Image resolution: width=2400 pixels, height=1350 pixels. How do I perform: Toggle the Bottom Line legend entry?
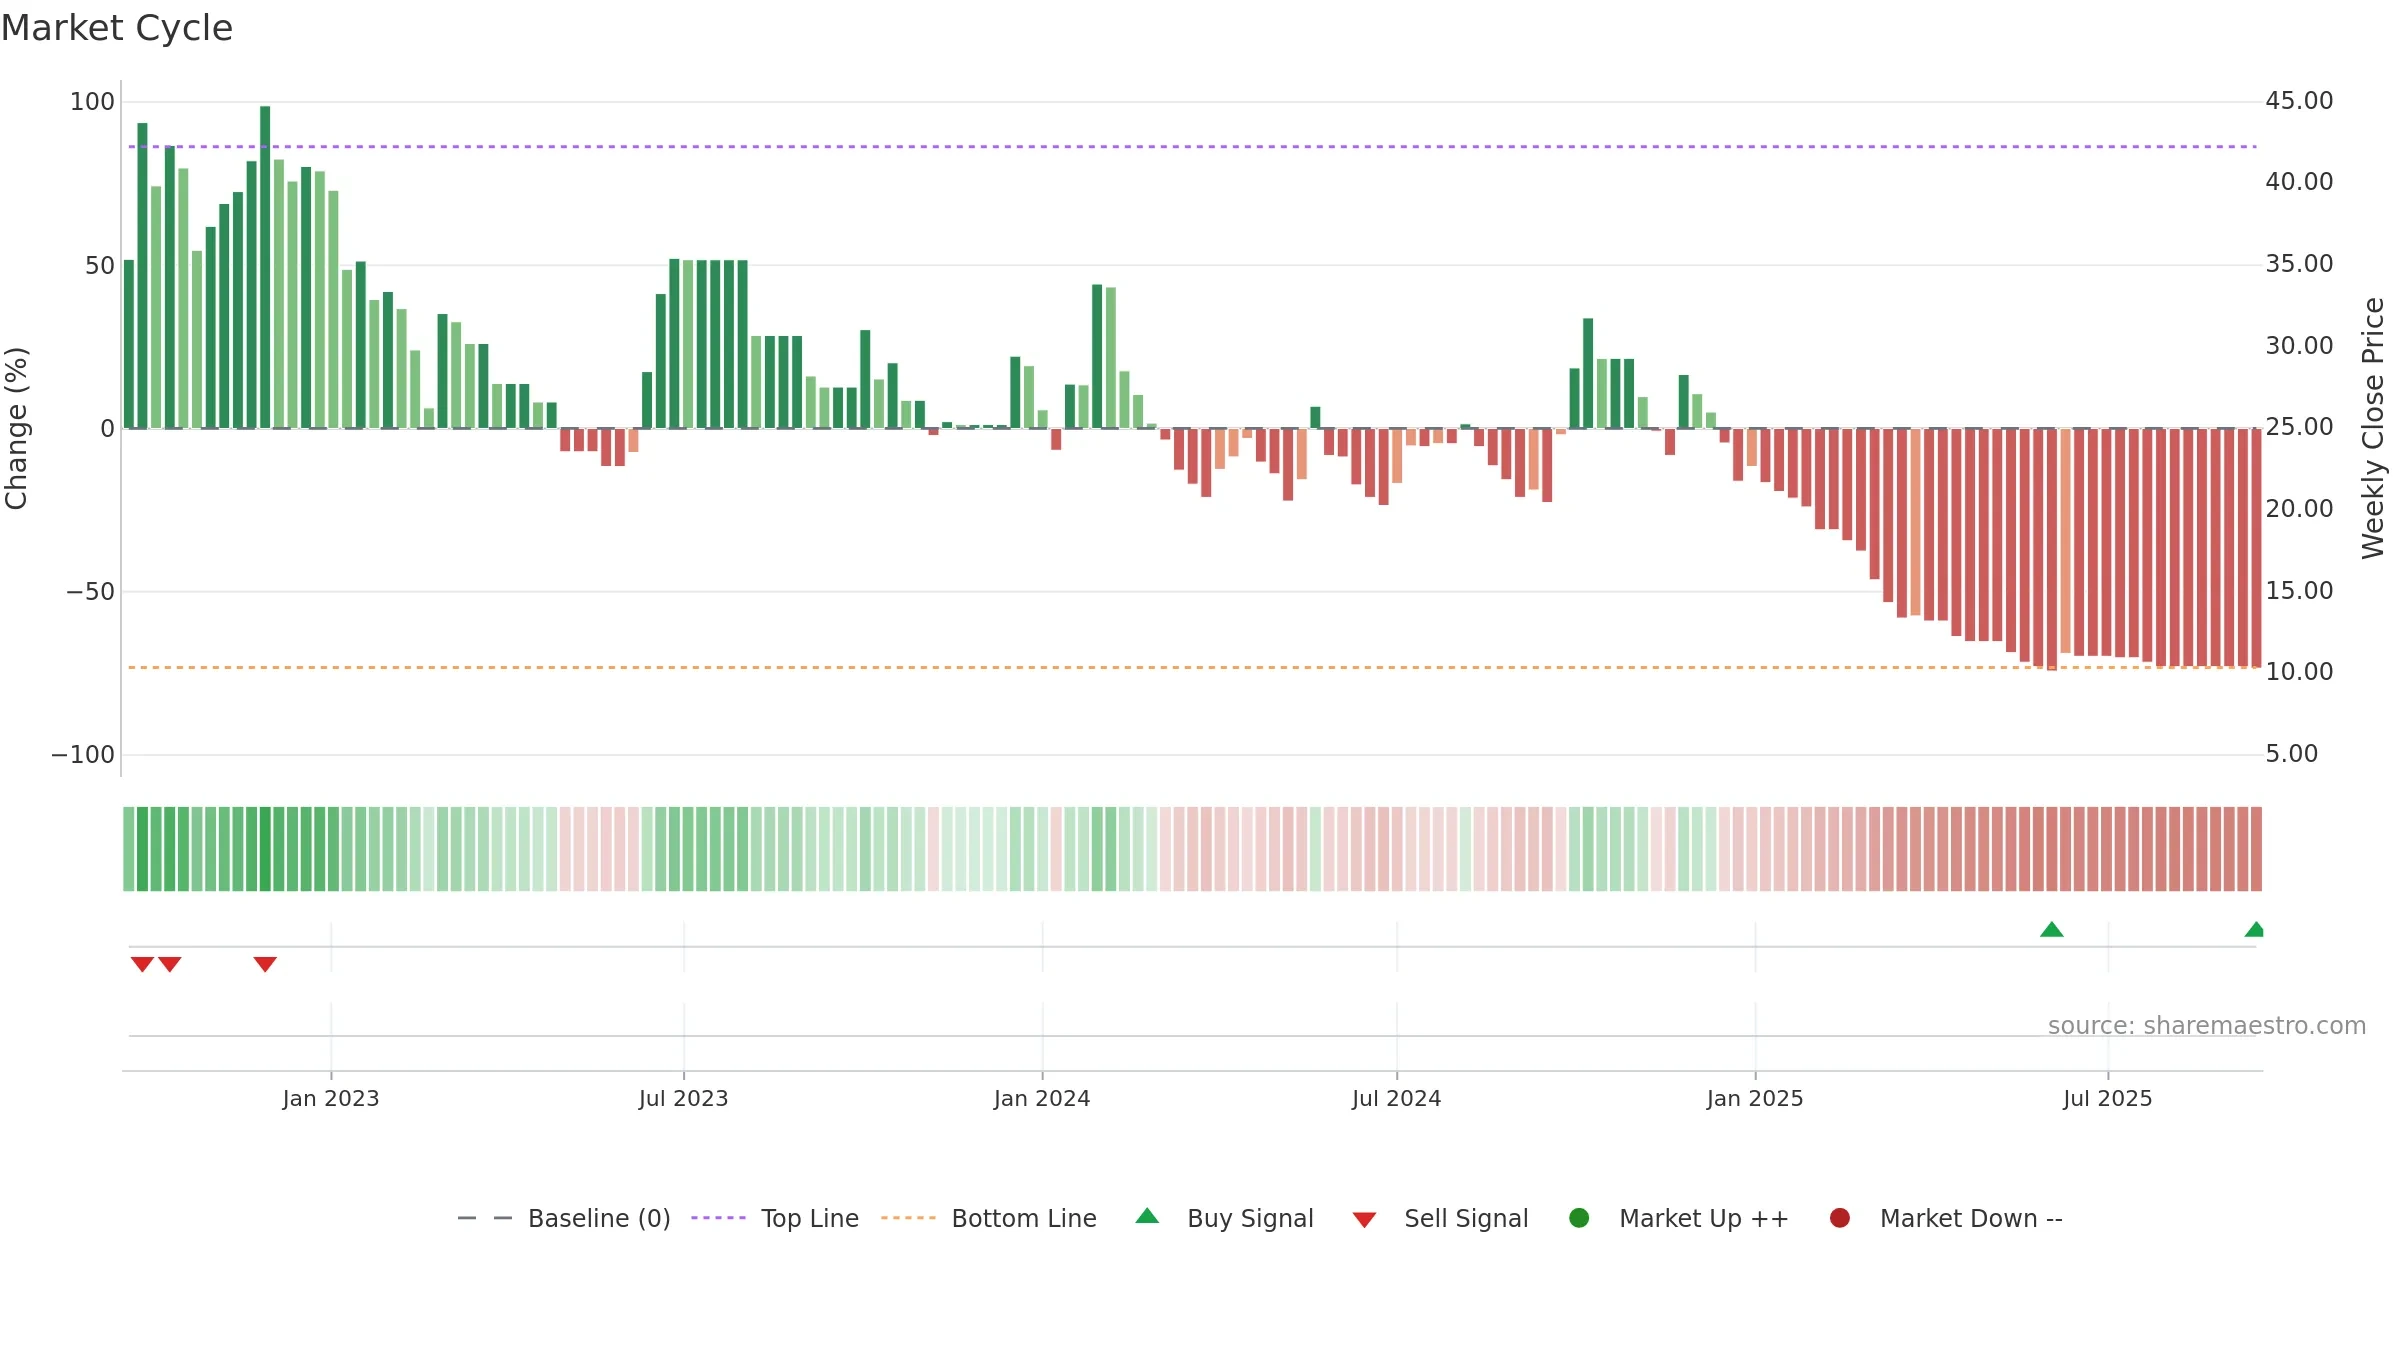pos(989,1218)
